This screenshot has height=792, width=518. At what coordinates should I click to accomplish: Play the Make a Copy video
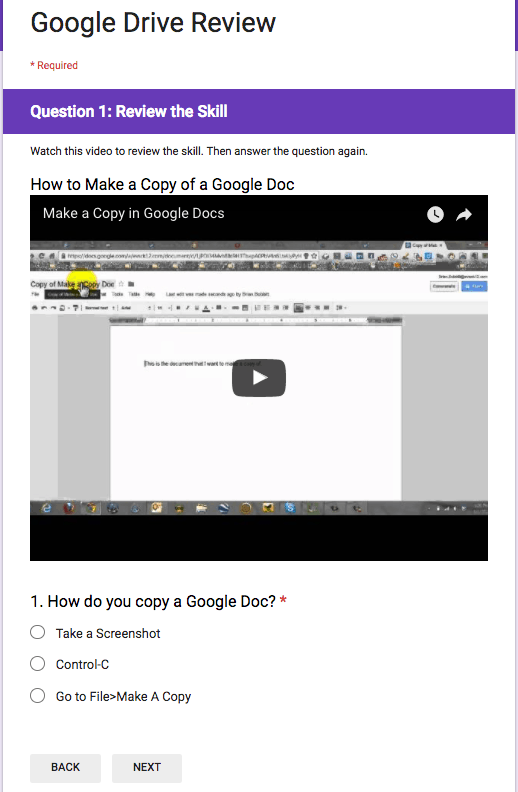tap(259, 378)
